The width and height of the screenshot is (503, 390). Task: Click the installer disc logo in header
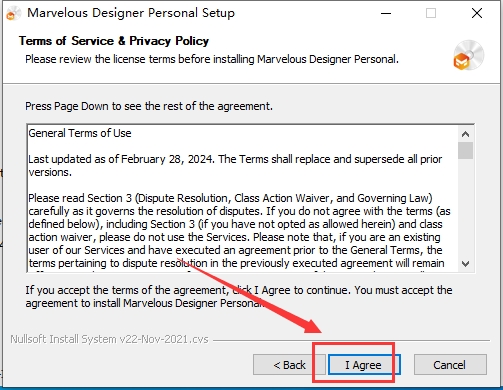pyautogui.click(x=469, y=55)
